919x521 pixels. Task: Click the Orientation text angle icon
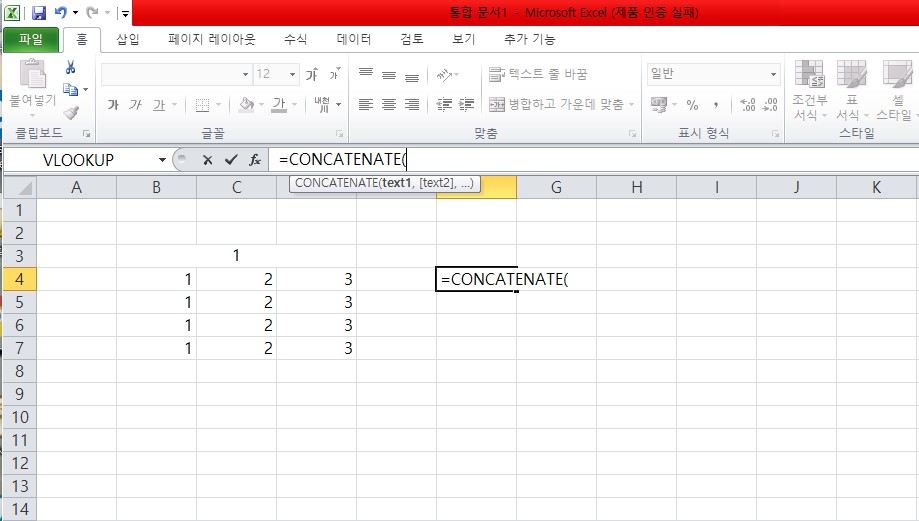coord(444,74)
